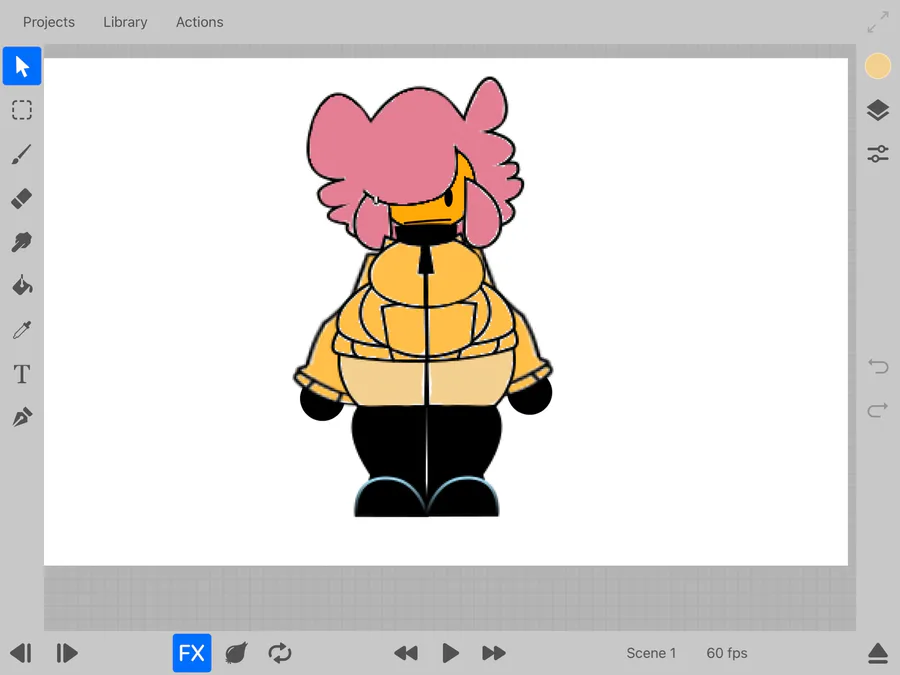Image resolution: width=900 pixels, height=675 pixels.
Task: Select the Brush tool
Action: pos(22,154)
